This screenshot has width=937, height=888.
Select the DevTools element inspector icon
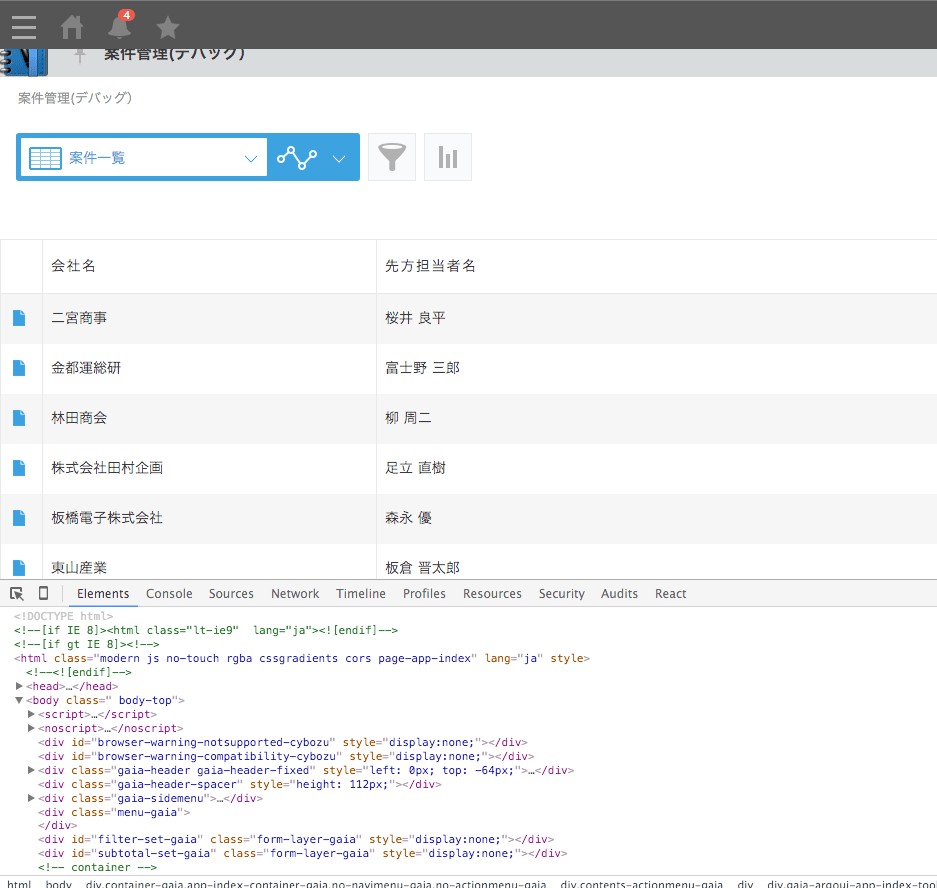click(x=17, y=593)
